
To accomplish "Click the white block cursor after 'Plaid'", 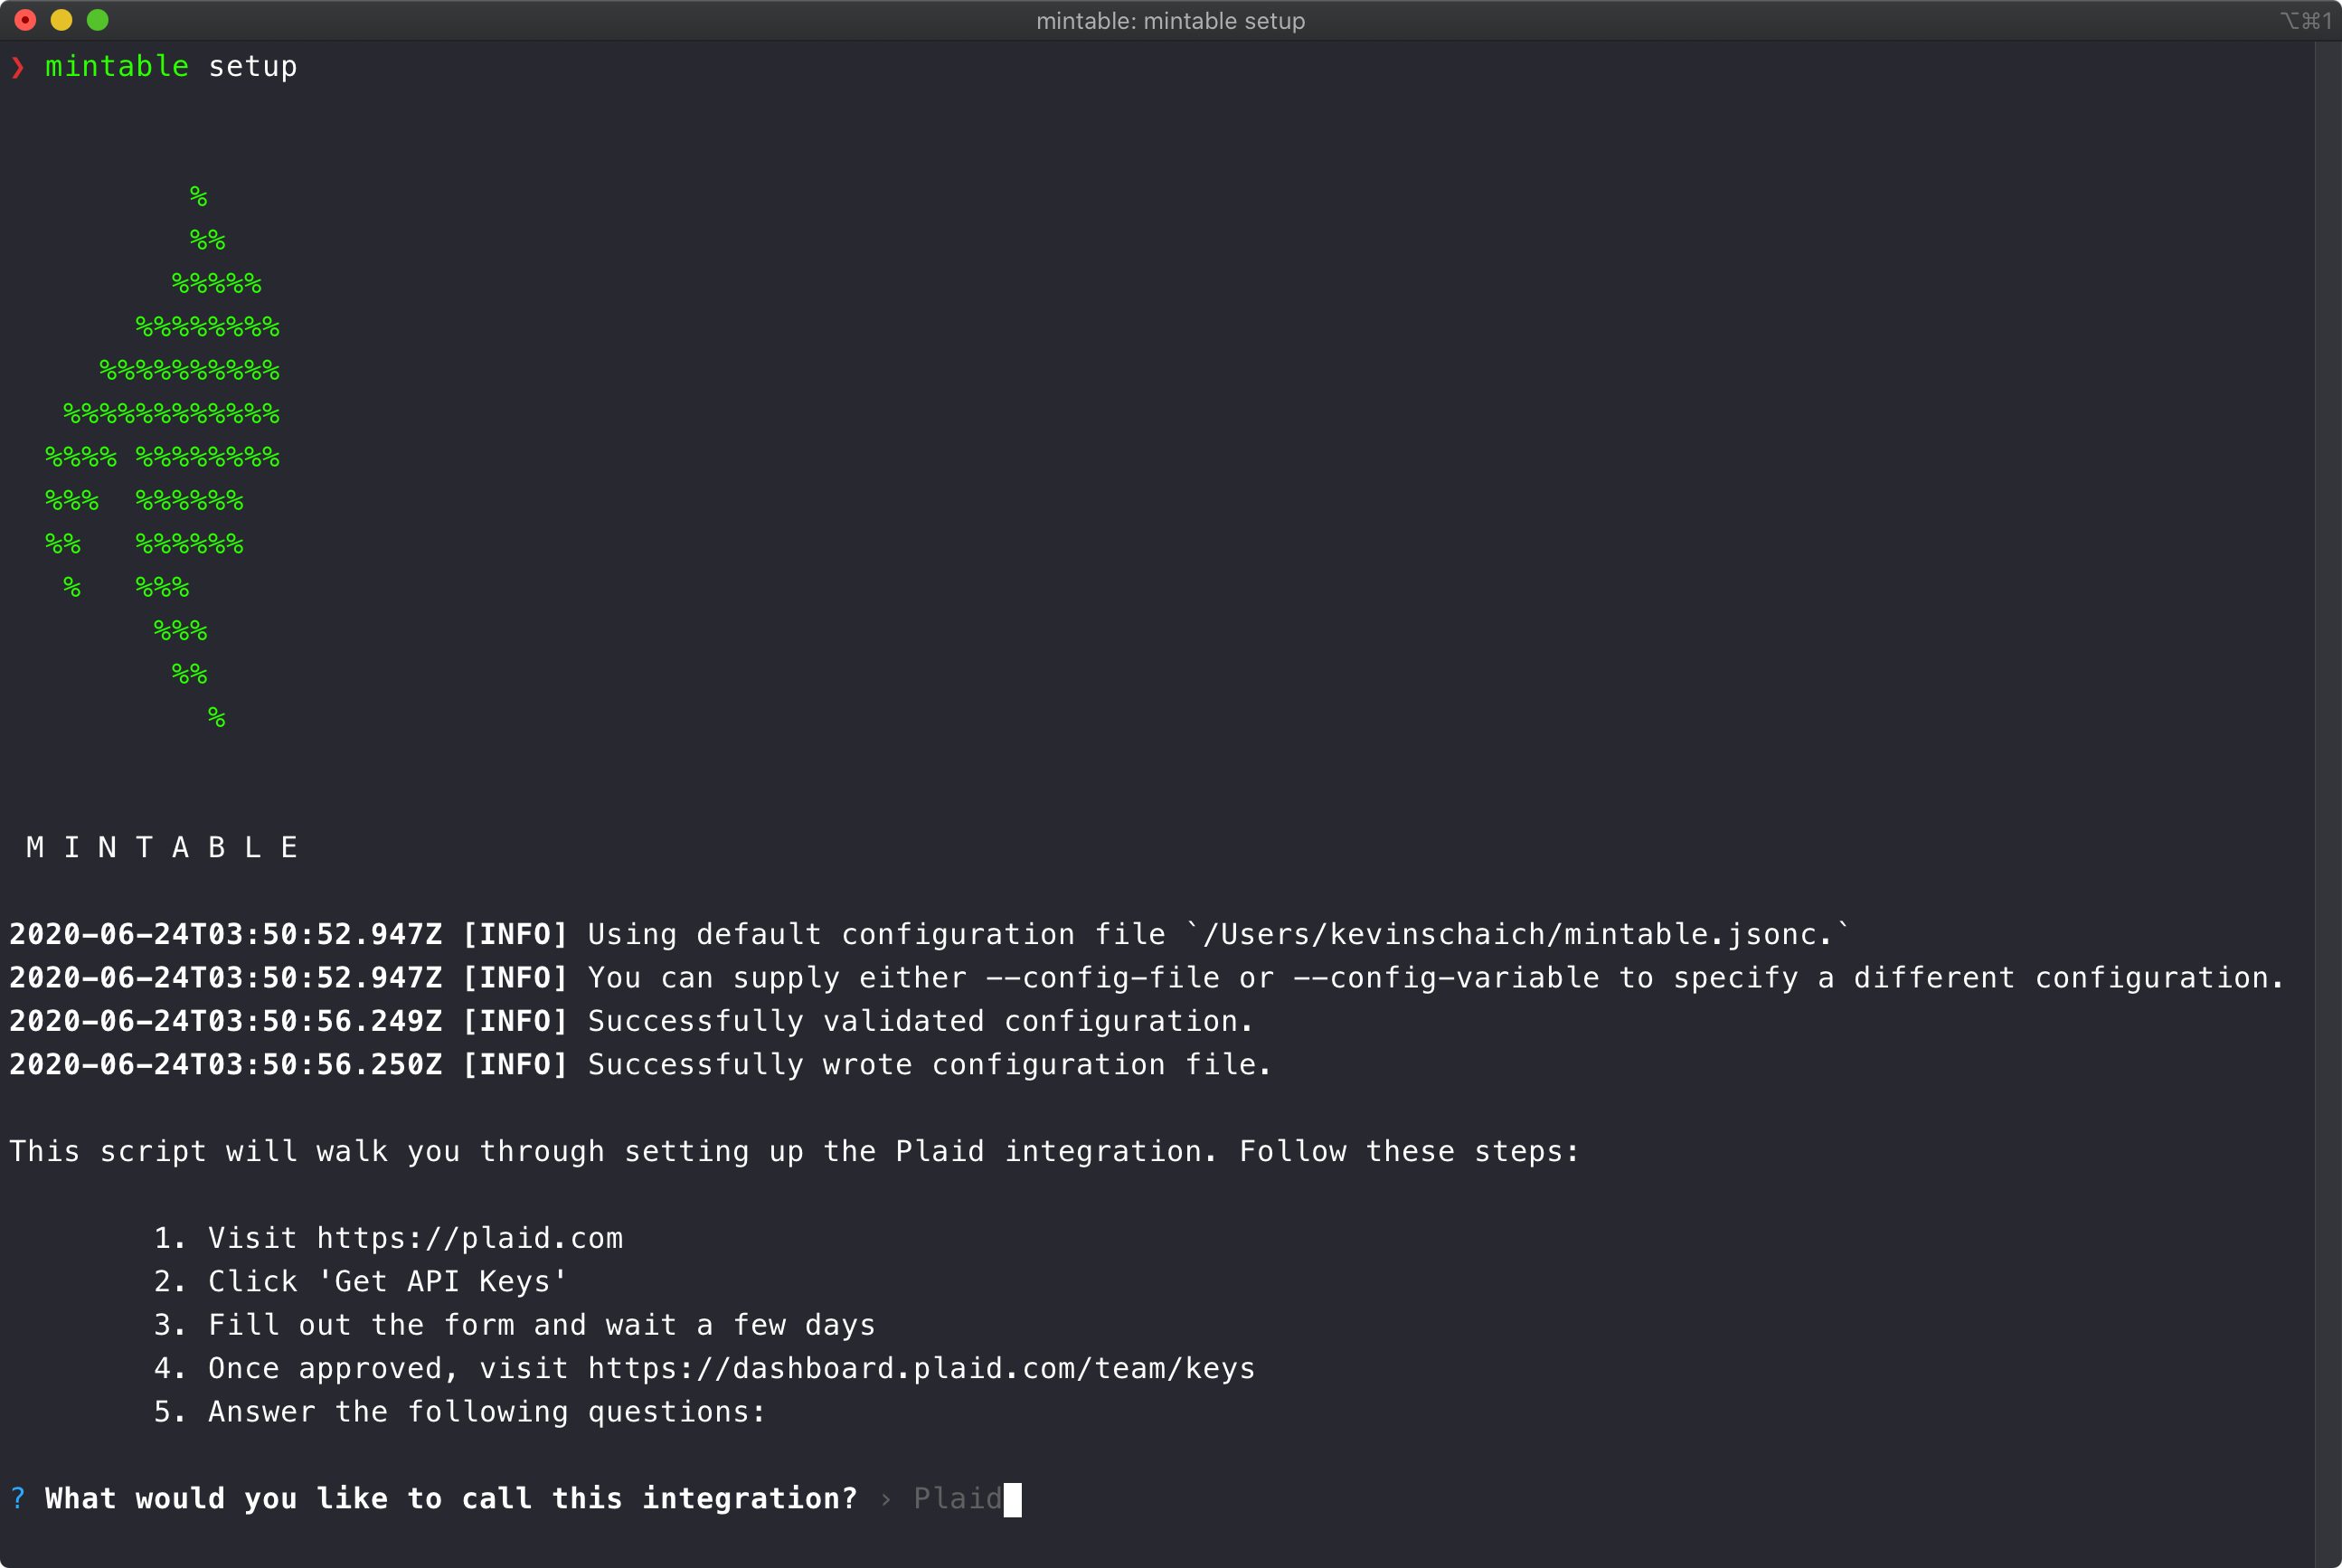I will pyautogui.click(x=1012, y=1499).
